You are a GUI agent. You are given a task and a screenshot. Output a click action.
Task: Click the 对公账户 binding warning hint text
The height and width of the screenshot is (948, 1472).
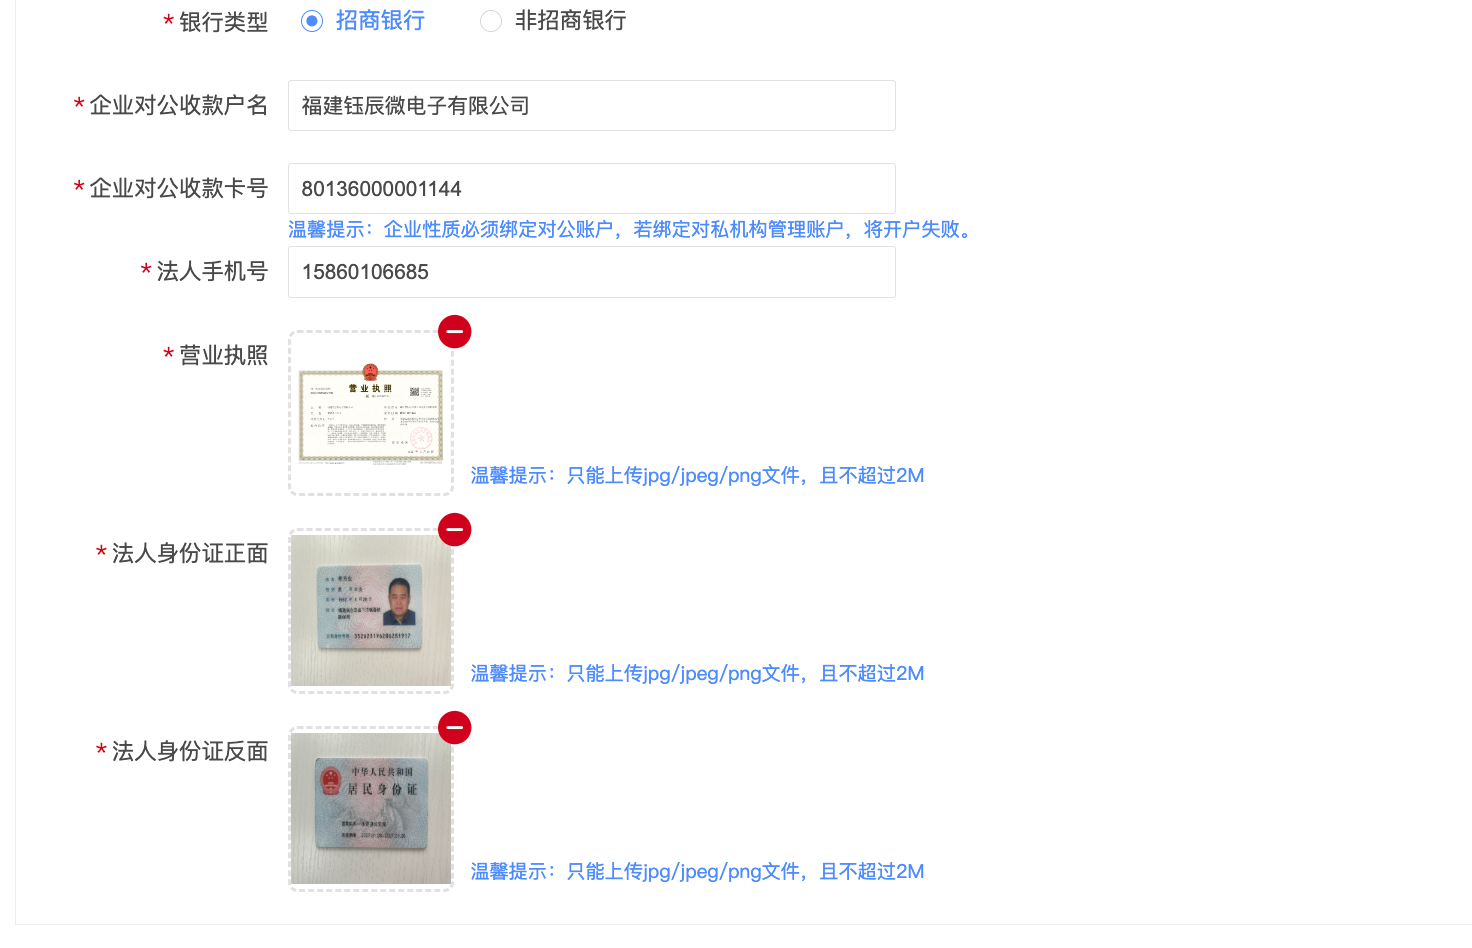(x=632, y=230)
